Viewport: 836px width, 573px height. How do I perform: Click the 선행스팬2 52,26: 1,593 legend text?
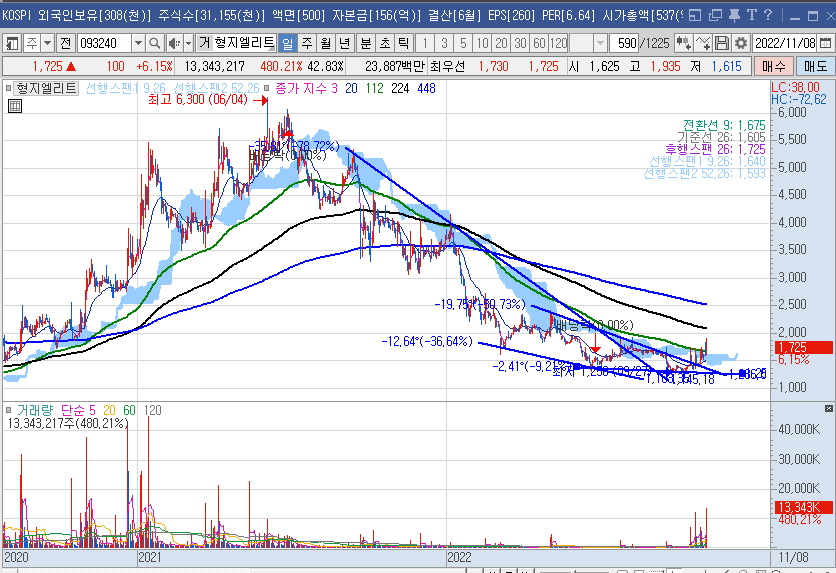704,173
